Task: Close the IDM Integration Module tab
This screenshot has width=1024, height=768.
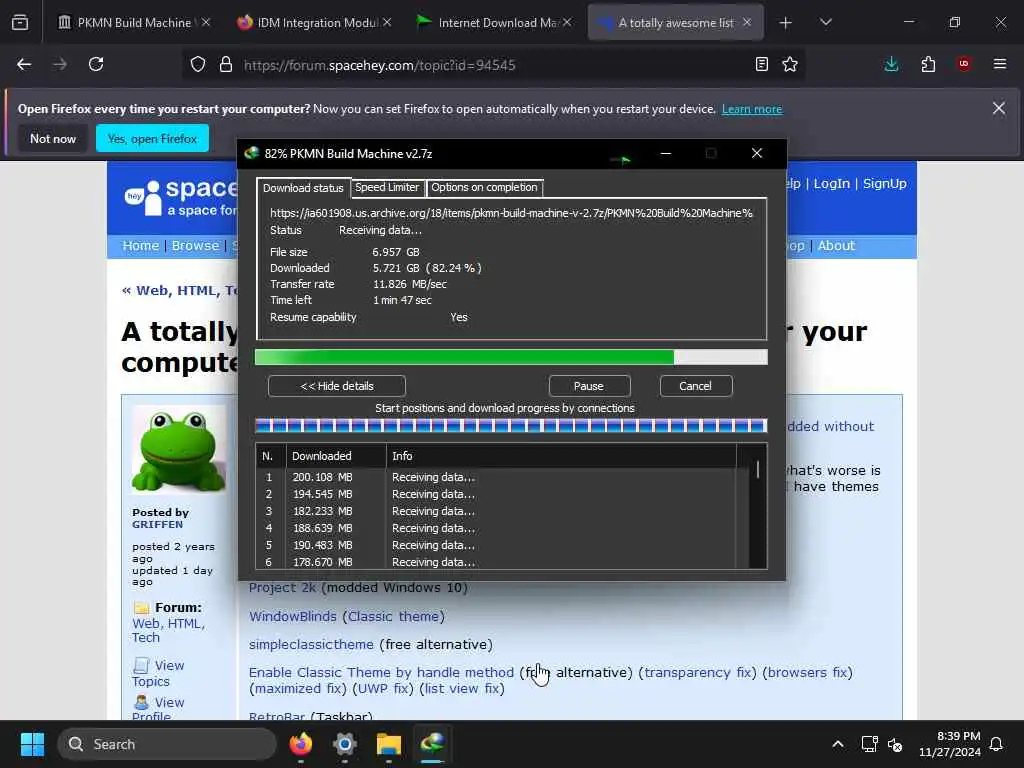Action: [387, 22]
